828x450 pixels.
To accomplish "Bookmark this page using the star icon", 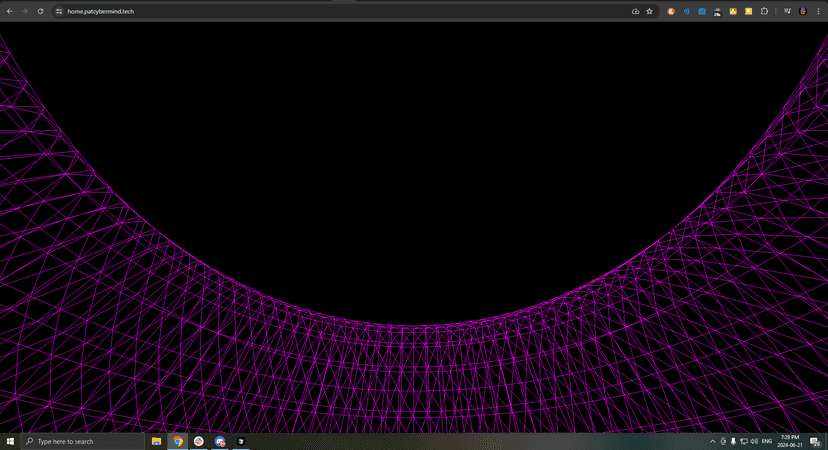I will coord(650,11).
